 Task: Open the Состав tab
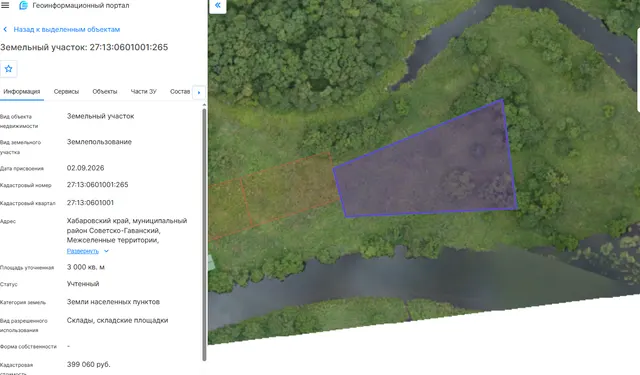[x=180, y=91]
